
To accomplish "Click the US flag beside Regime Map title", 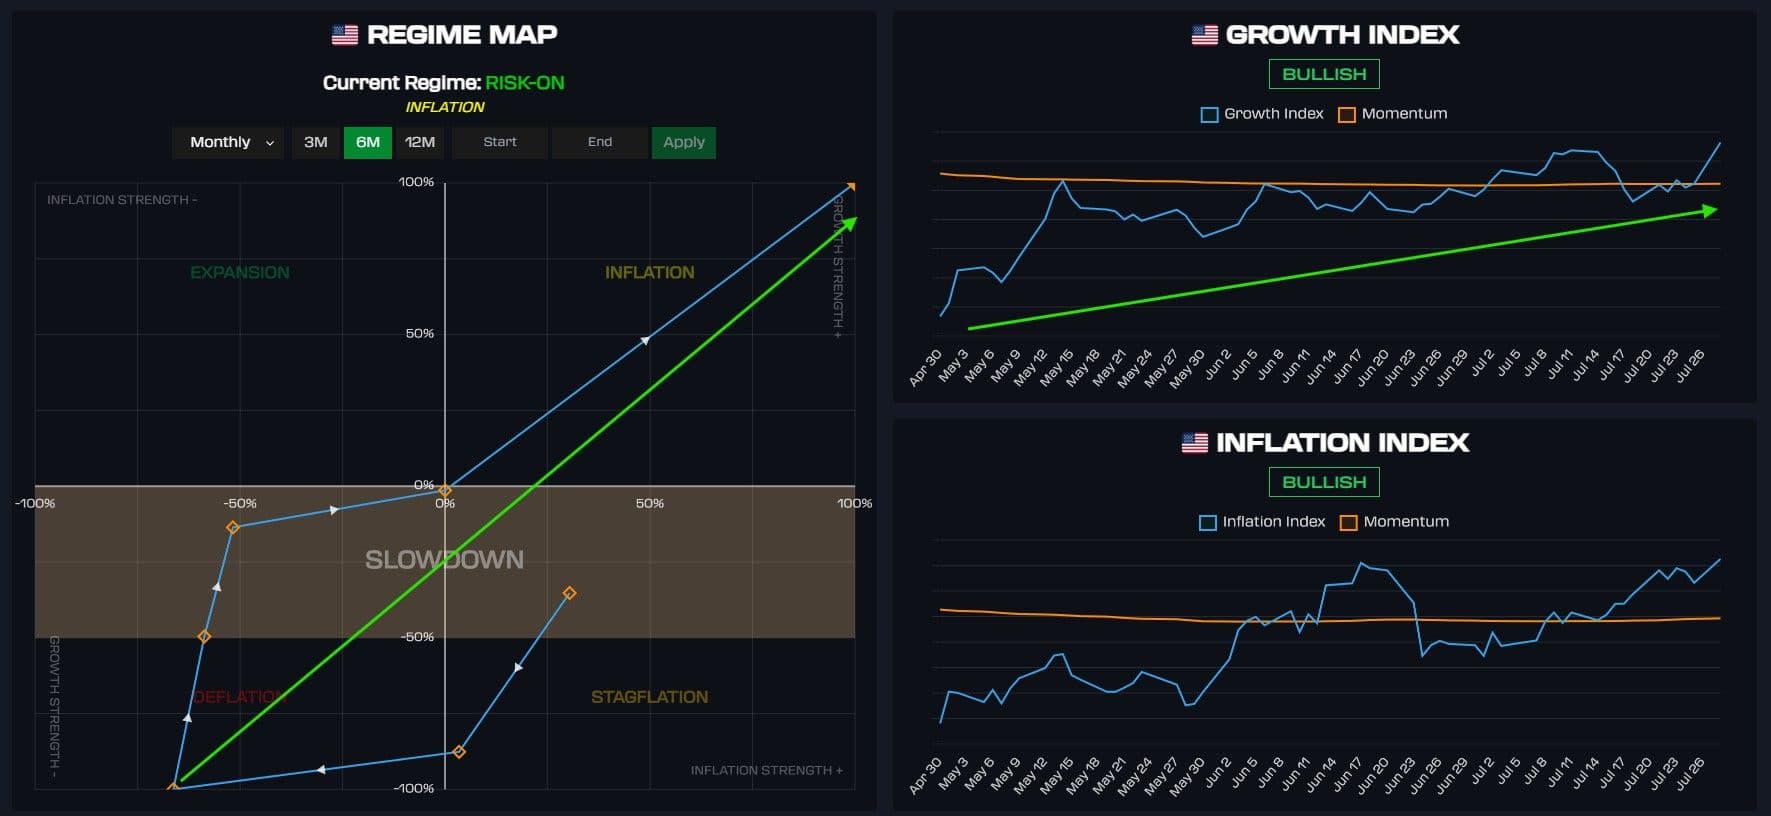I will pyautogui.click(x=344, y=35).
